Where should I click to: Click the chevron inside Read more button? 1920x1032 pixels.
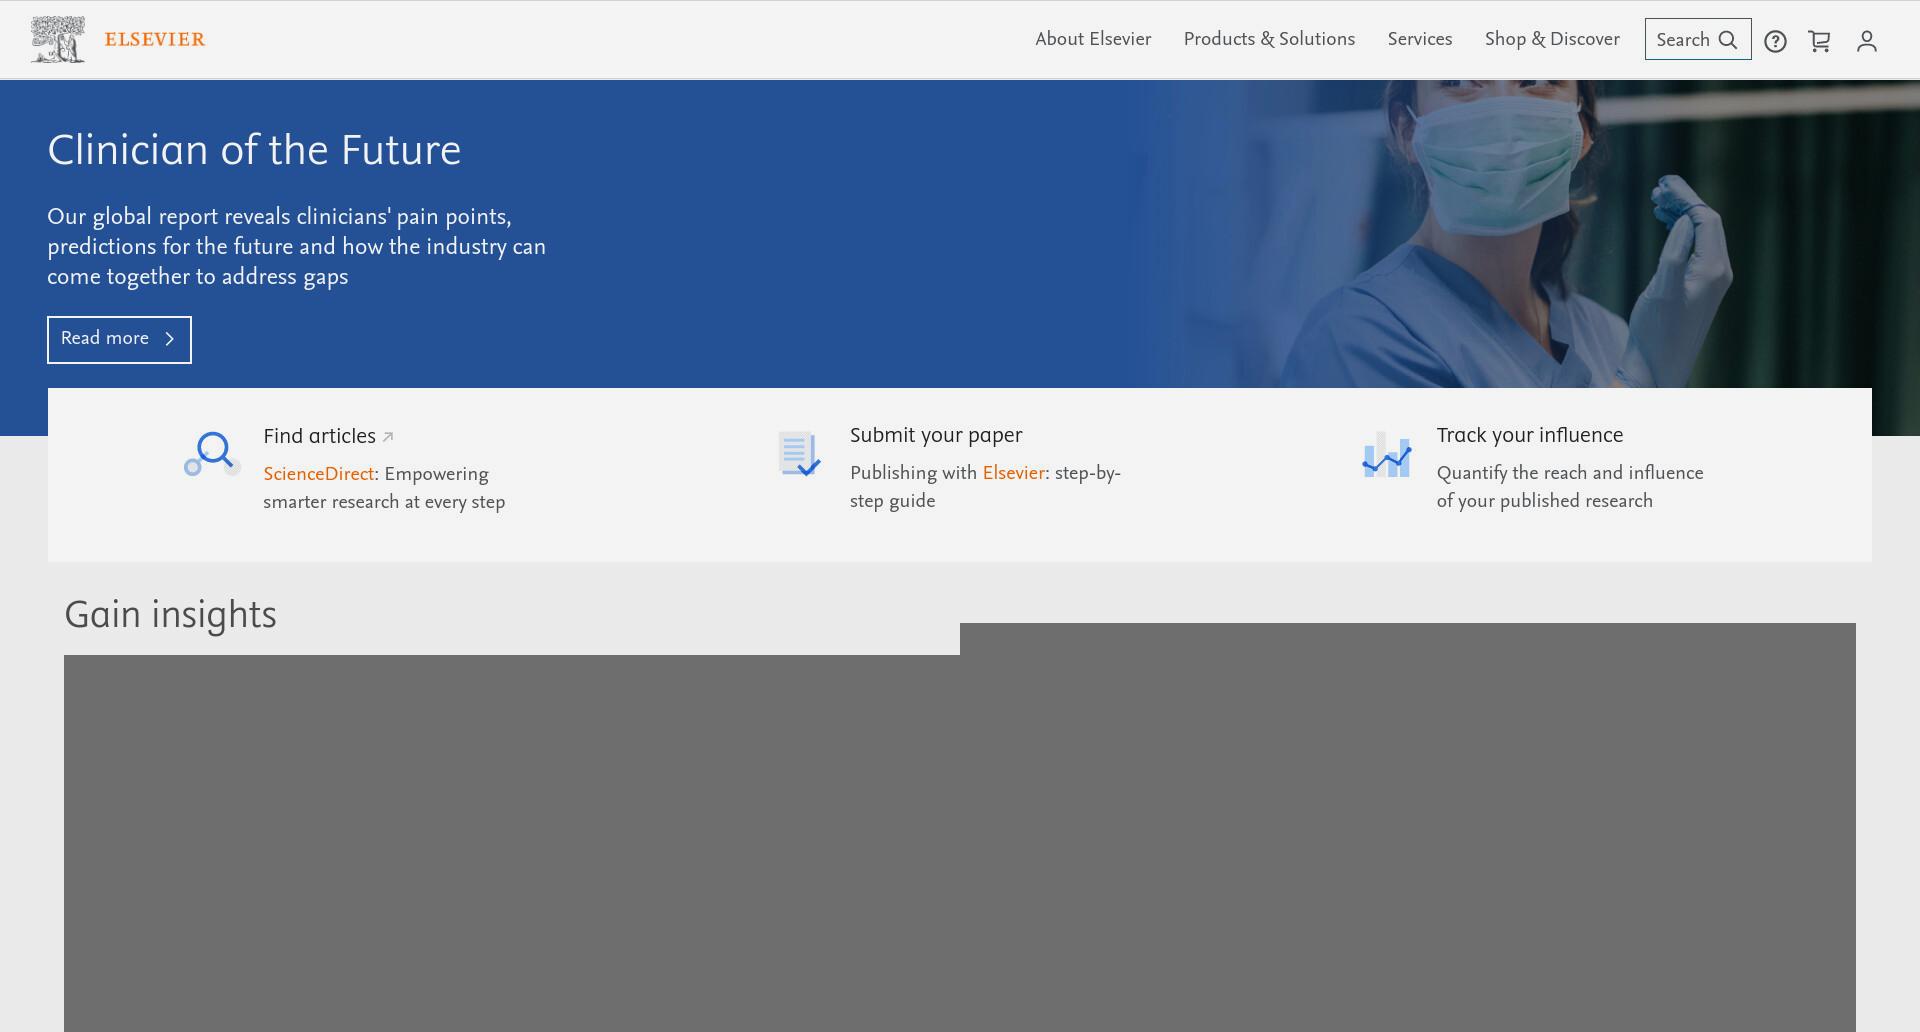click(x=169, y=339)
